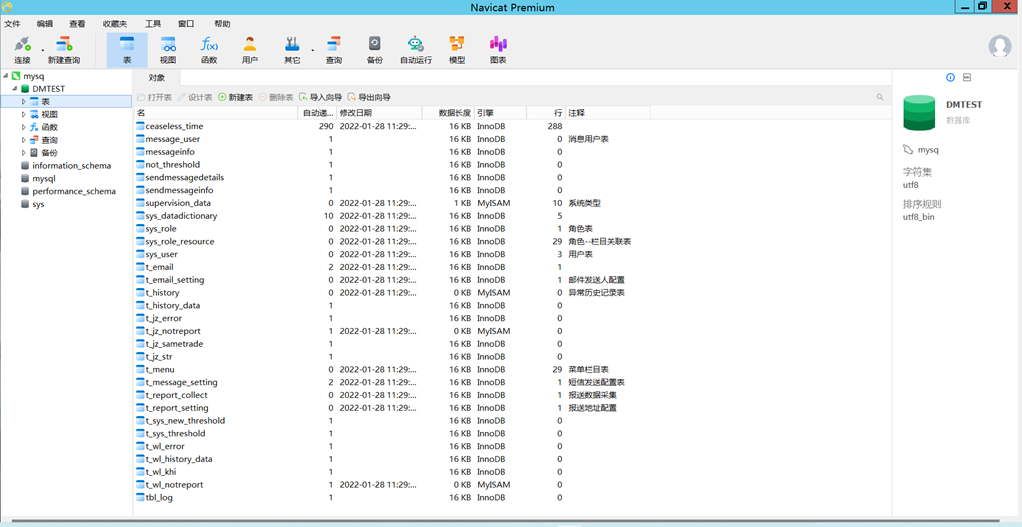Open the 函数 functions toolbar icon
1022x527 pixels.
pyautogui.click(x=209, y=50)
